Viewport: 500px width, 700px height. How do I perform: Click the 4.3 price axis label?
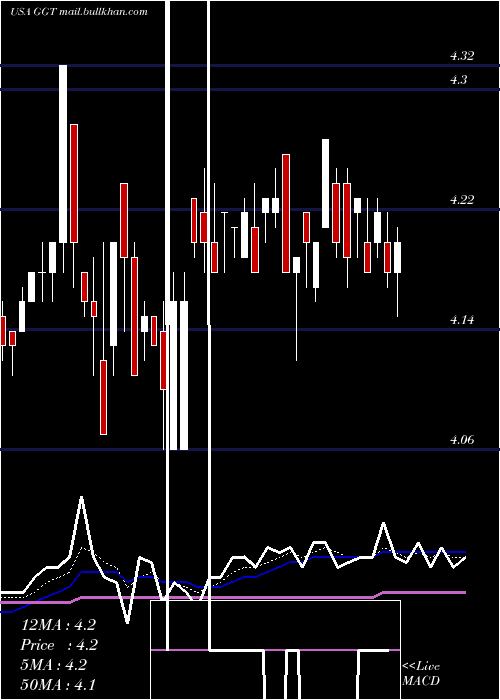tap(458, 80)
